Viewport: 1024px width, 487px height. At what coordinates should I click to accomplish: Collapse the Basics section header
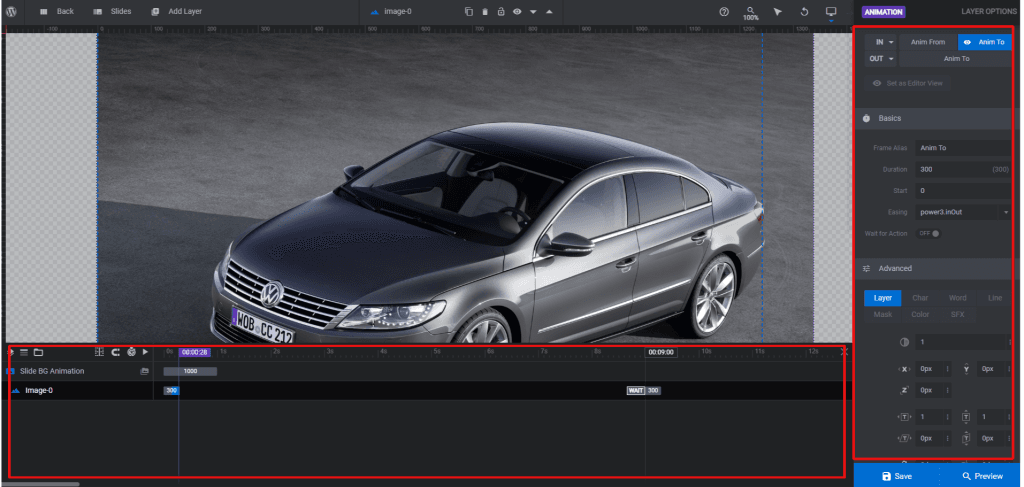[x=934, y=118]
